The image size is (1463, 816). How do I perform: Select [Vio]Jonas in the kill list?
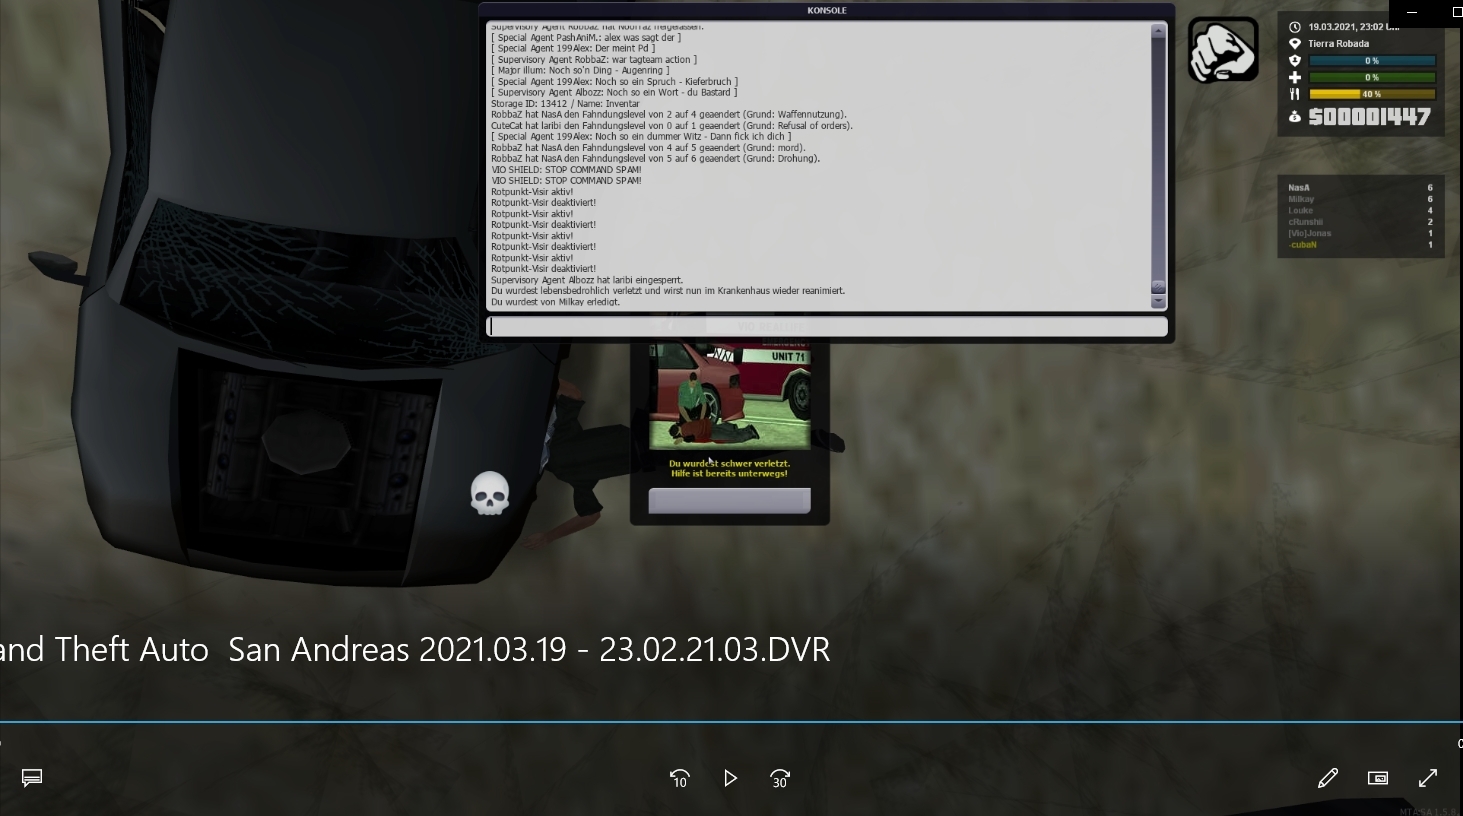click(x=1360, y=233)
